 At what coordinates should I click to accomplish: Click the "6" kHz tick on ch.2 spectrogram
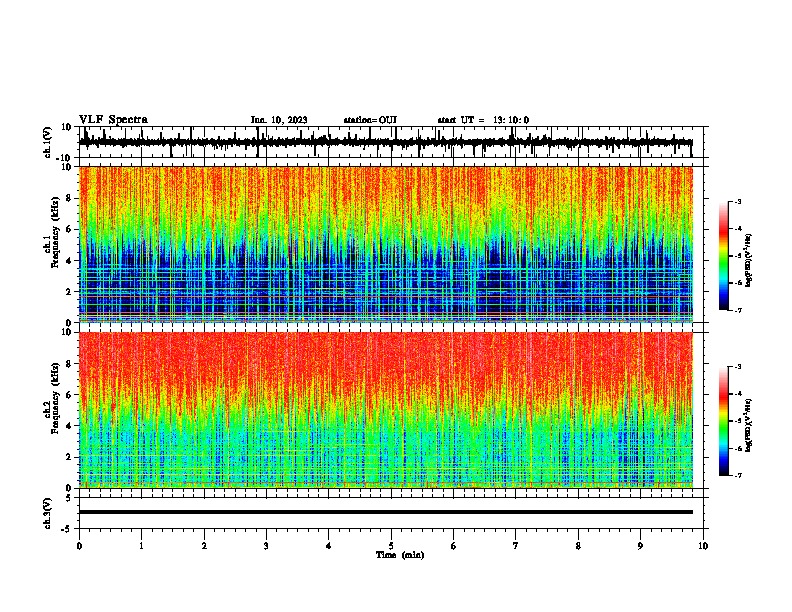point(69,395)
